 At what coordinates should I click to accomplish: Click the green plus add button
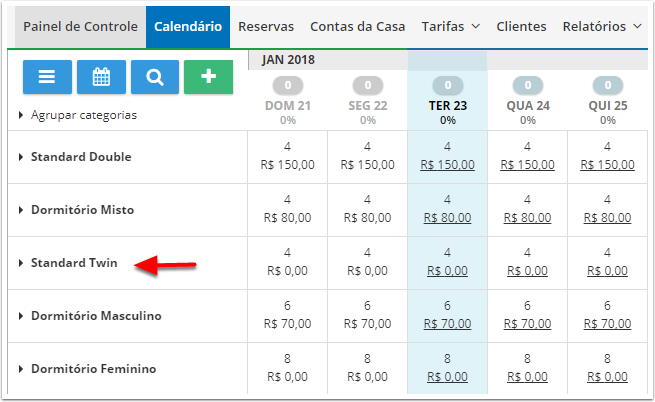[x=208, y=77]
